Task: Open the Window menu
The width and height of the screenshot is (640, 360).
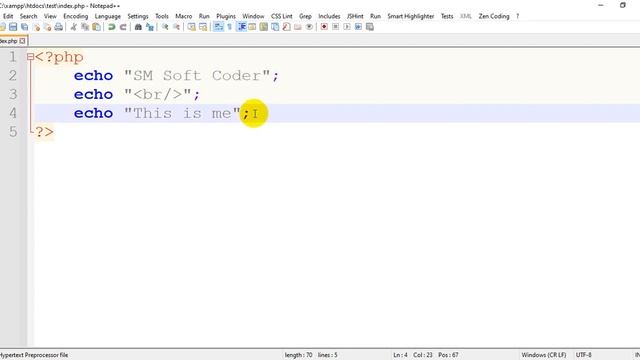Action: click(x=253, y=16)
